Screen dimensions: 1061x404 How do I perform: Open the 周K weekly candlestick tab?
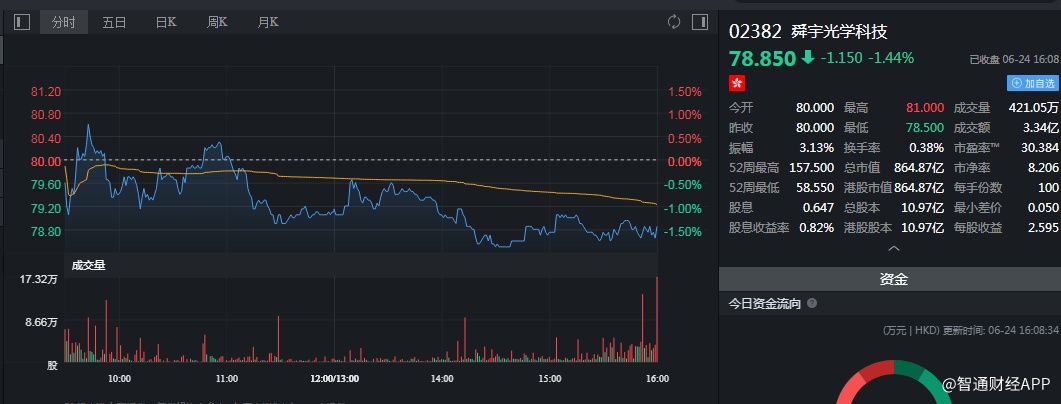coord(217,21)
